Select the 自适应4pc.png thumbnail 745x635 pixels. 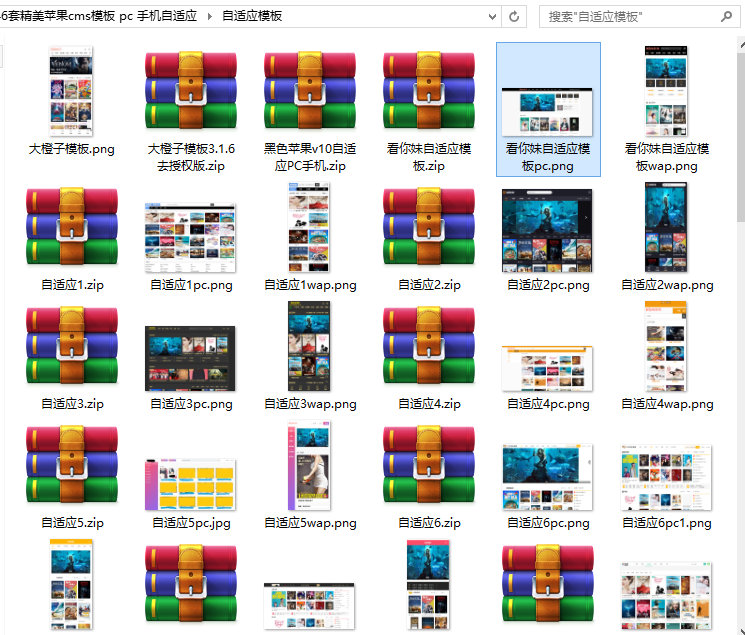click(x=547, y=368)
